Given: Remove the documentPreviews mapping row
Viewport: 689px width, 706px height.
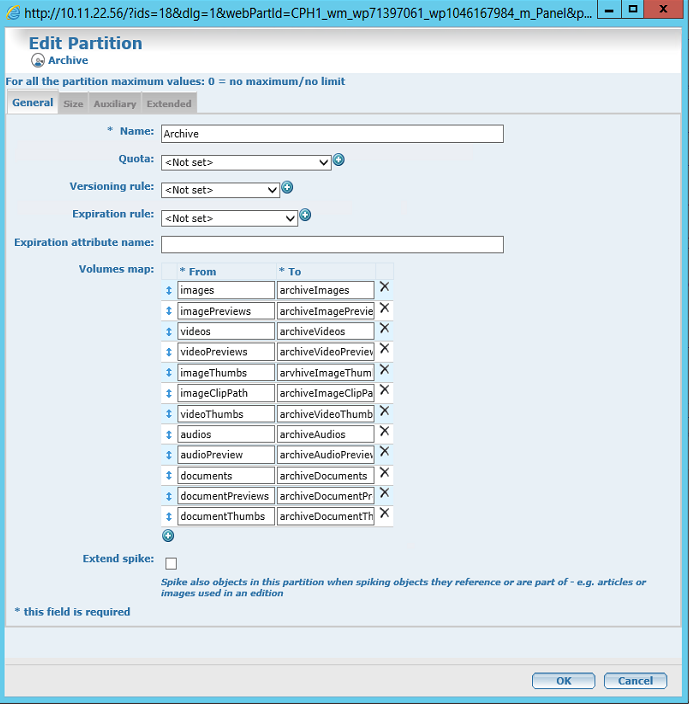Looking at the screenshot, I should tap(384, 493).
